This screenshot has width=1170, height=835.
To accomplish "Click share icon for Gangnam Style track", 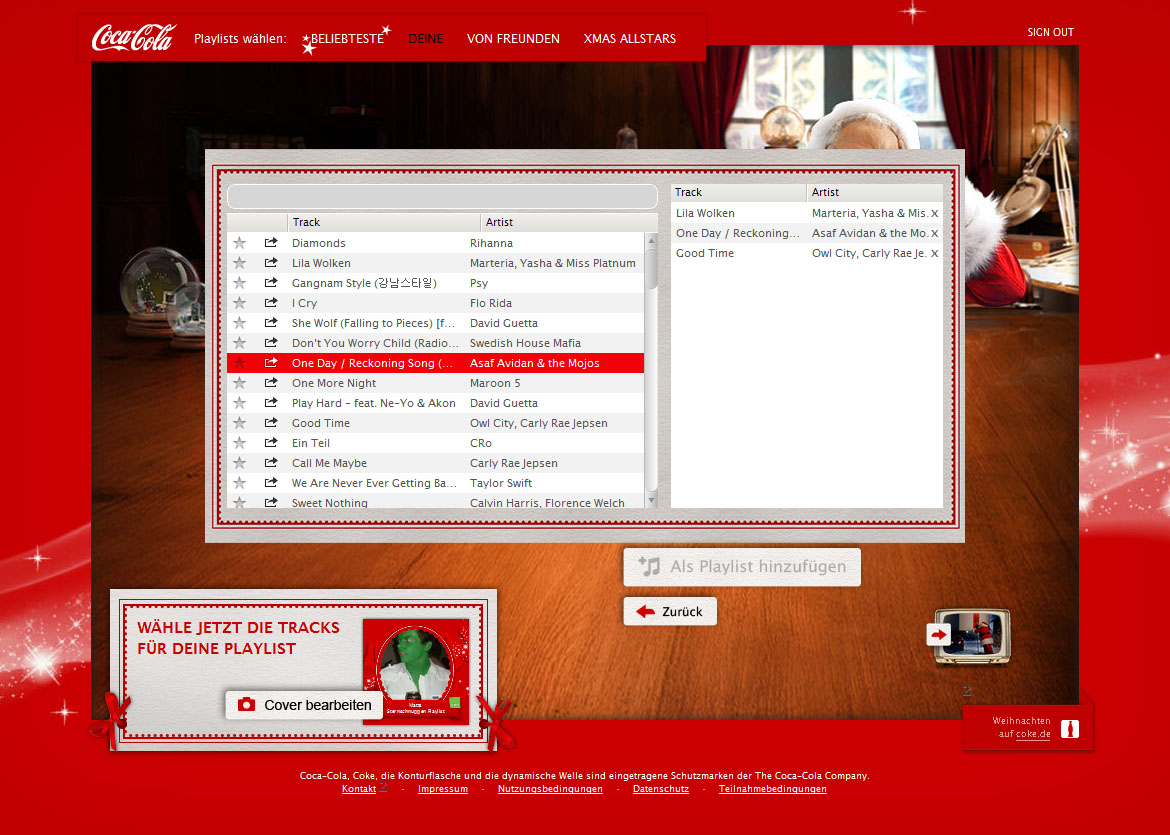I will coord(270,283).
